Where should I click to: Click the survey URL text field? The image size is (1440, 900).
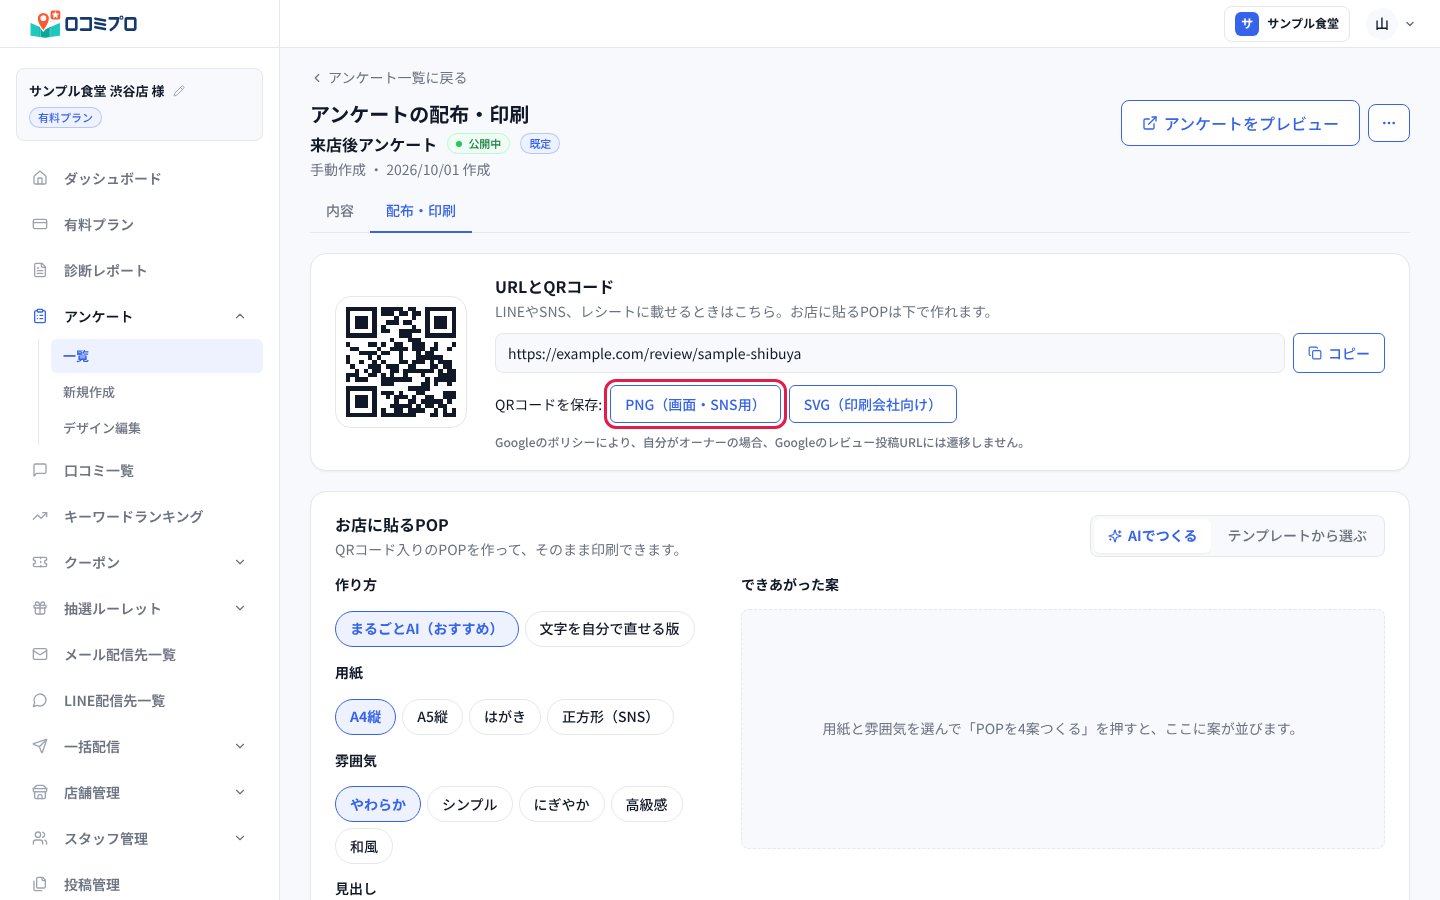pos(890,353)
